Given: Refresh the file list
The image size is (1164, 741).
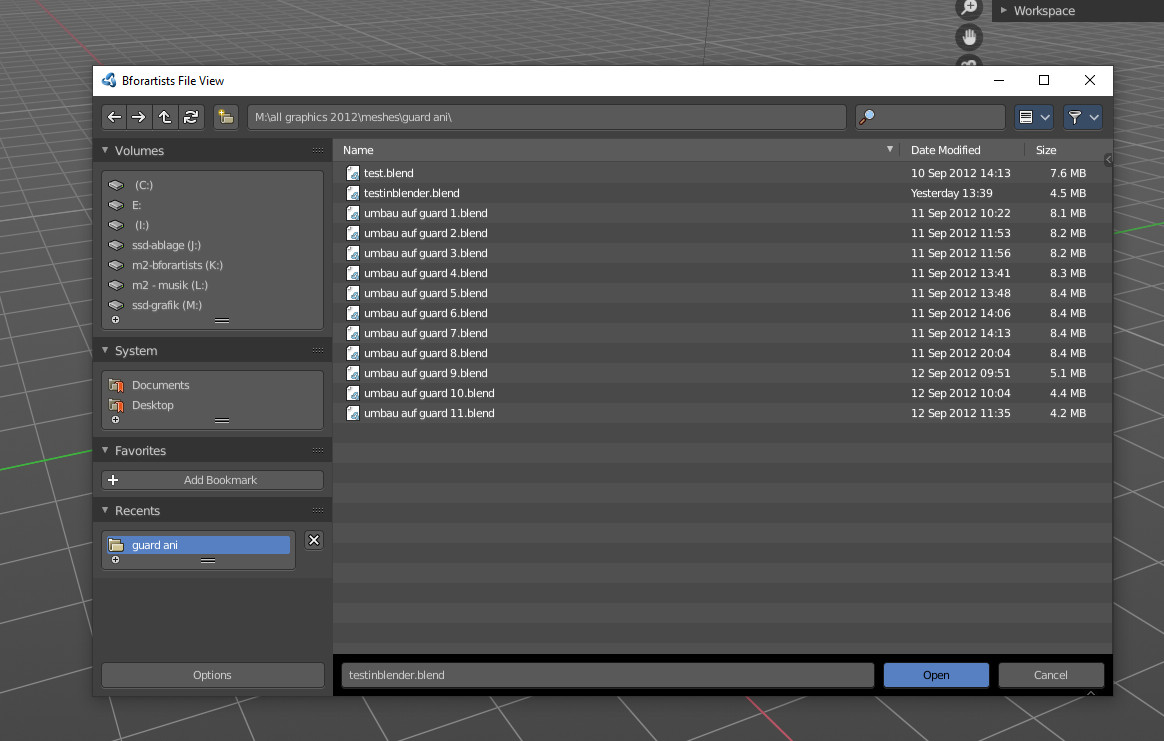Looking at the screenshot, I should (x=191, y=117).
